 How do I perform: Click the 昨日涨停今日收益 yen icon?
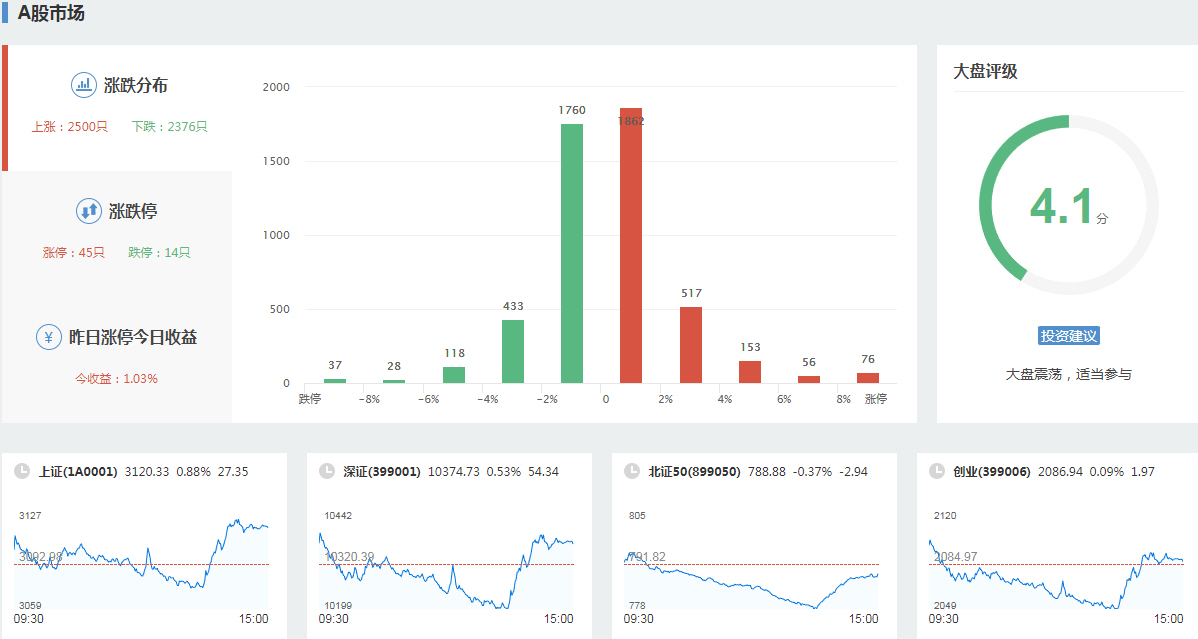pos(48,337)
